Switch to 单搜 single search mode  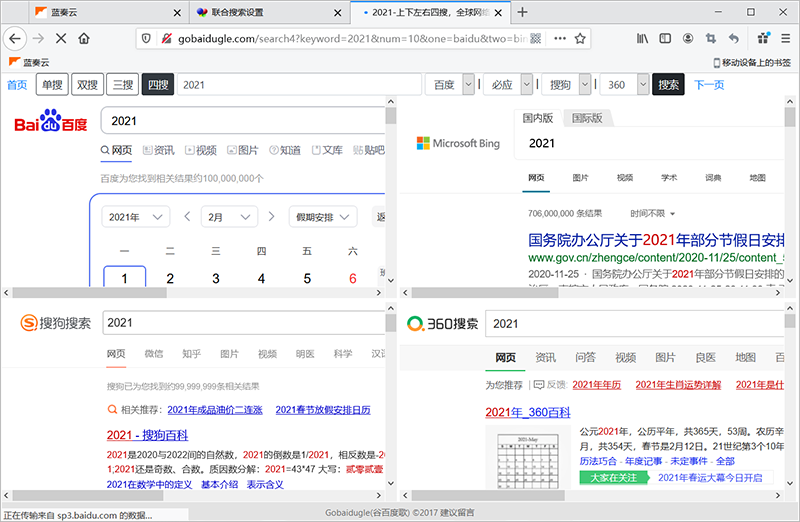tap(52, 85)
